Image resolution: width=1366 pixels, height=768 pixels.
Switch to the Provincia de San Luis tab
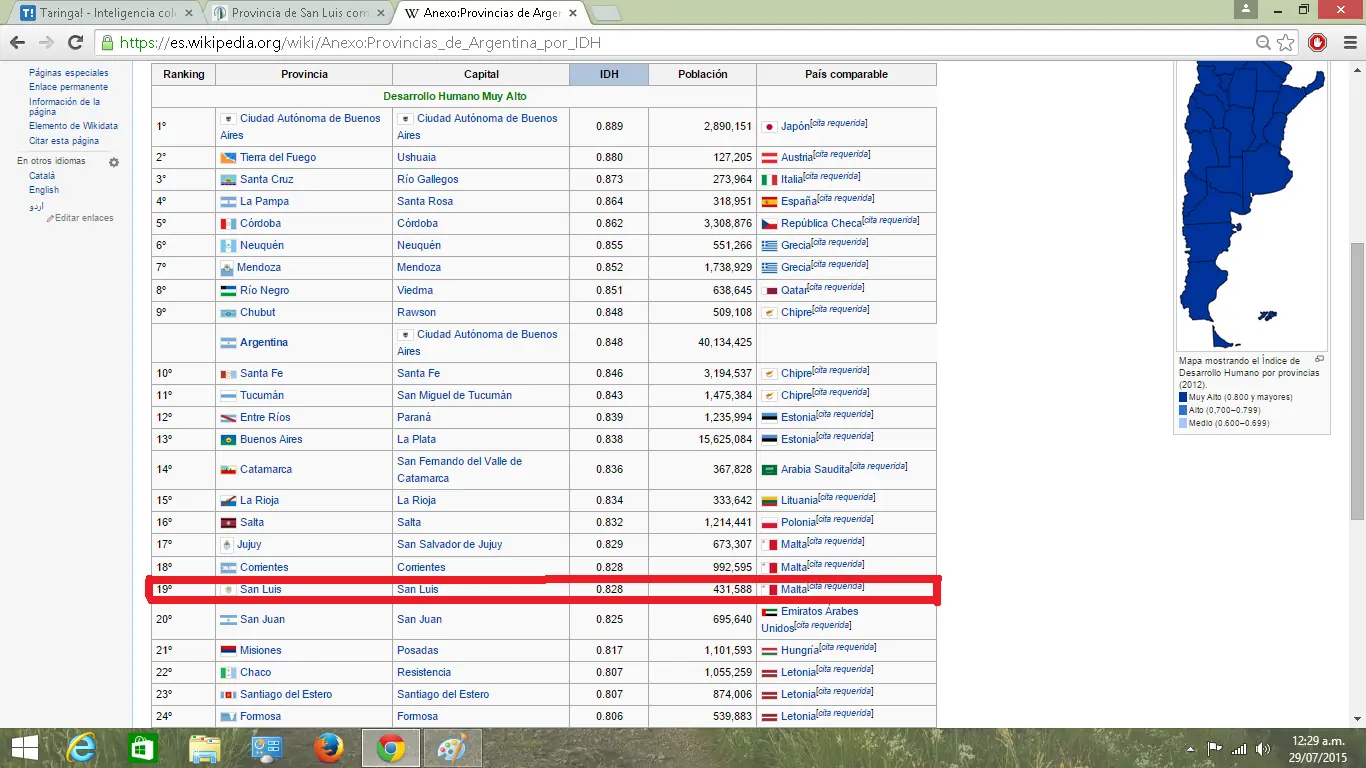(300, 14)
